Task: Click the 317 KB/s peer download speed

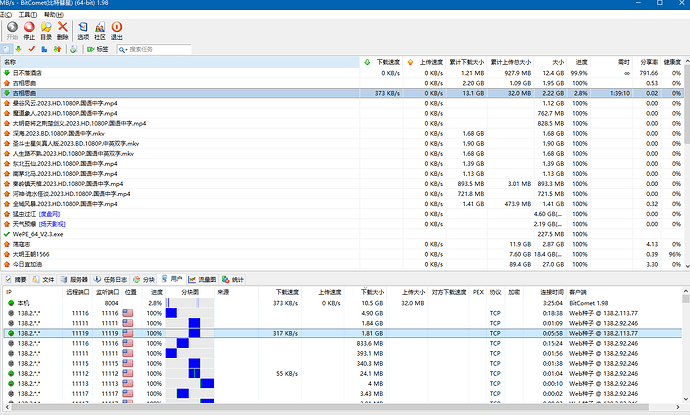Action: tap(285, 334)
